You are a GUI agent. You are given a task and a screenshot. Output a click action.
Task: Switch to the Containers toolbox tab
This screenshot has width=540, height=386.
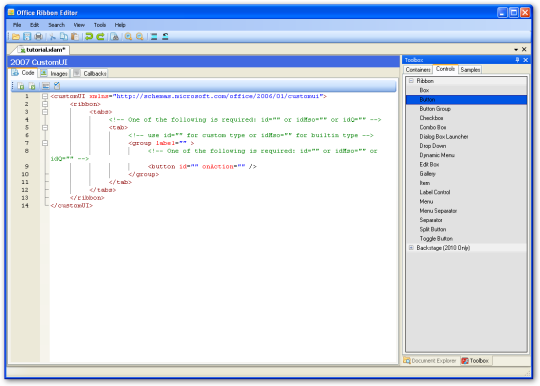click(x=418, y=70)
